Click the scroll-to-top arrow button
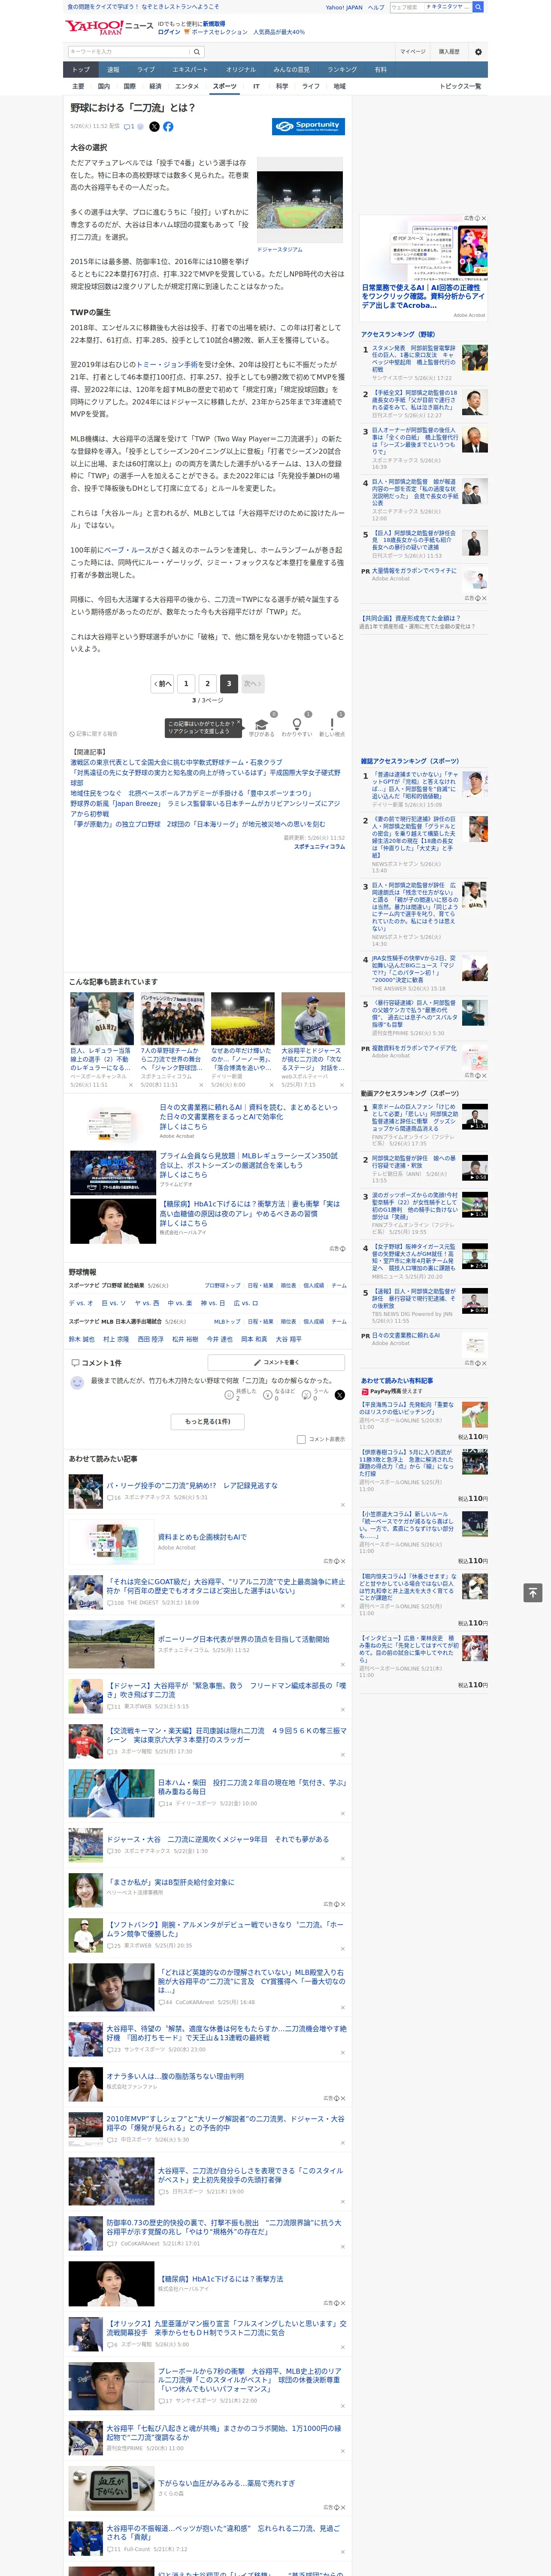Screen dimensions: 551x2576 (532, 1592)
